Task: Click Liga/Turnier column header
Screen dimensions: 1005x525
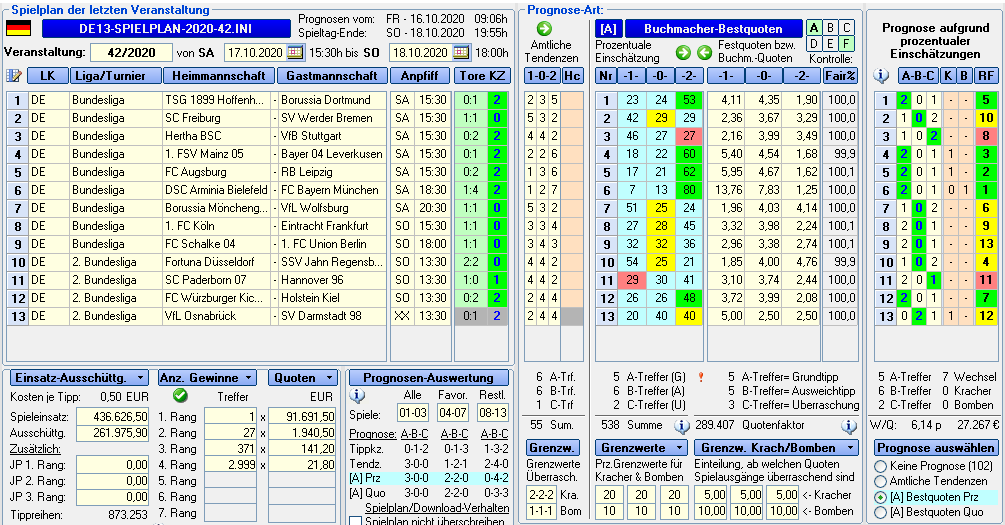Action: 115,76
